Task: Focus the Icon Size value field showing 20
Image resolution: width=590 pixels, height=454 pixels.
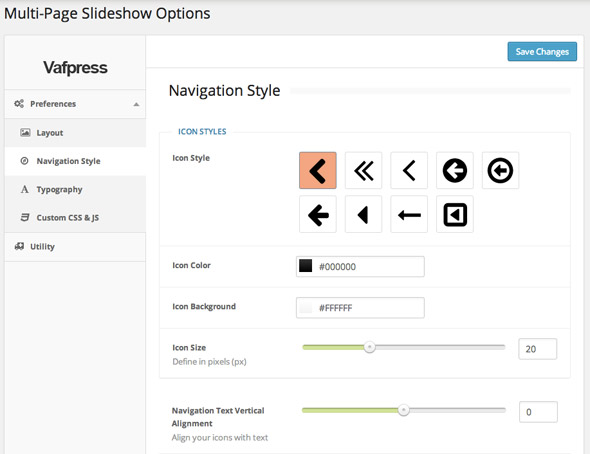Action: [537, 349]
